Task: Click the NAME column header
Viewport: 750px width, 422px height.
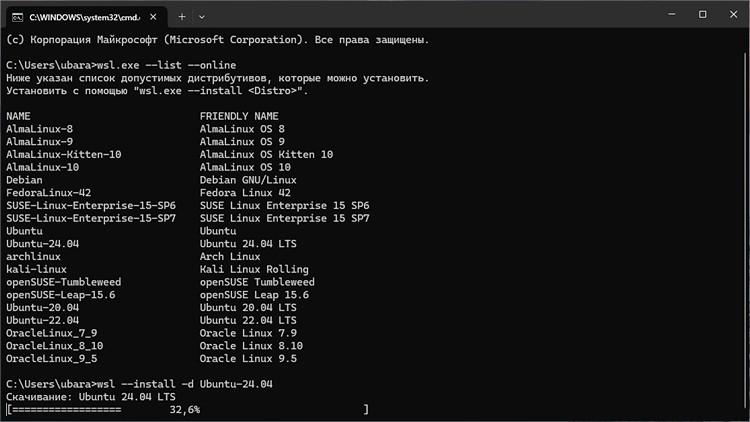Action: click(x=18, y=116)
